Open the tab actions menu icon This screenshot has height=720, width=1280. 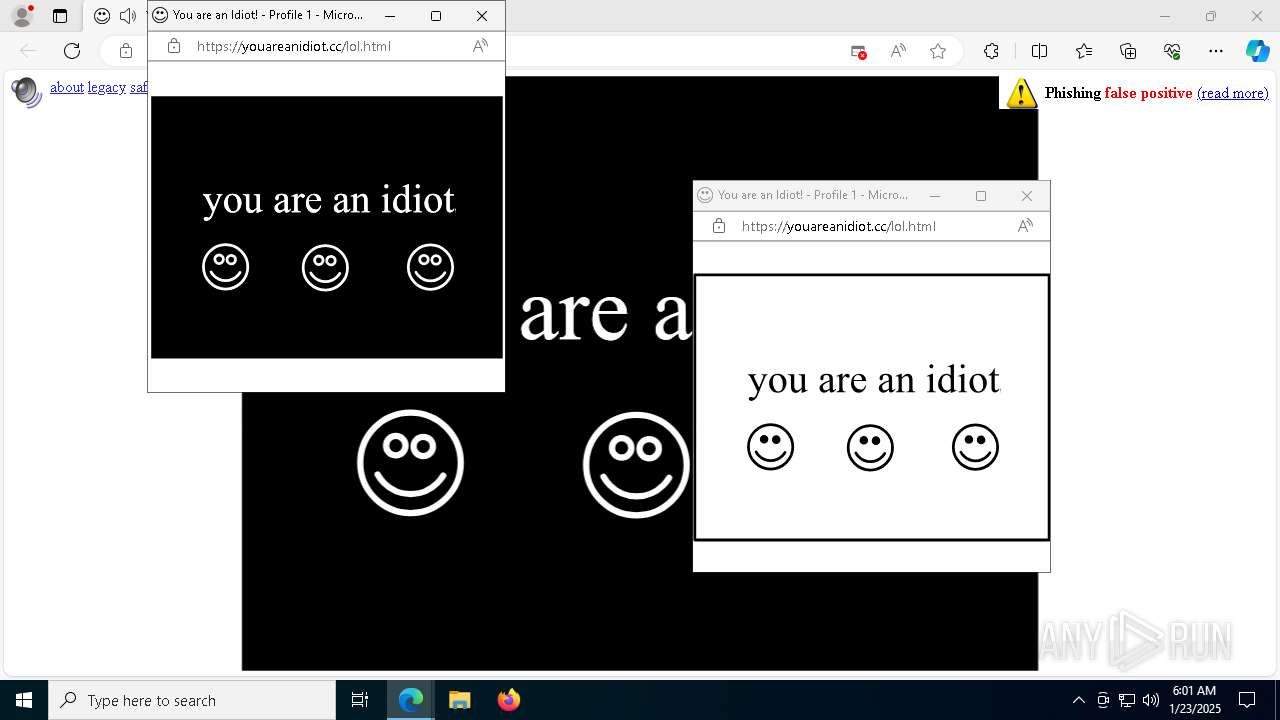pyautogui.click(x=60, y=16)
